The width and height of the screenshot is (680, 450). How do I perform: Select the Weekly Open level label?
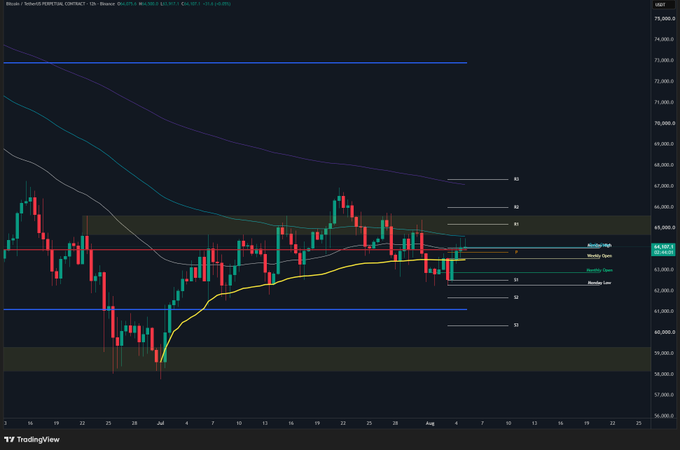(599, 256)
